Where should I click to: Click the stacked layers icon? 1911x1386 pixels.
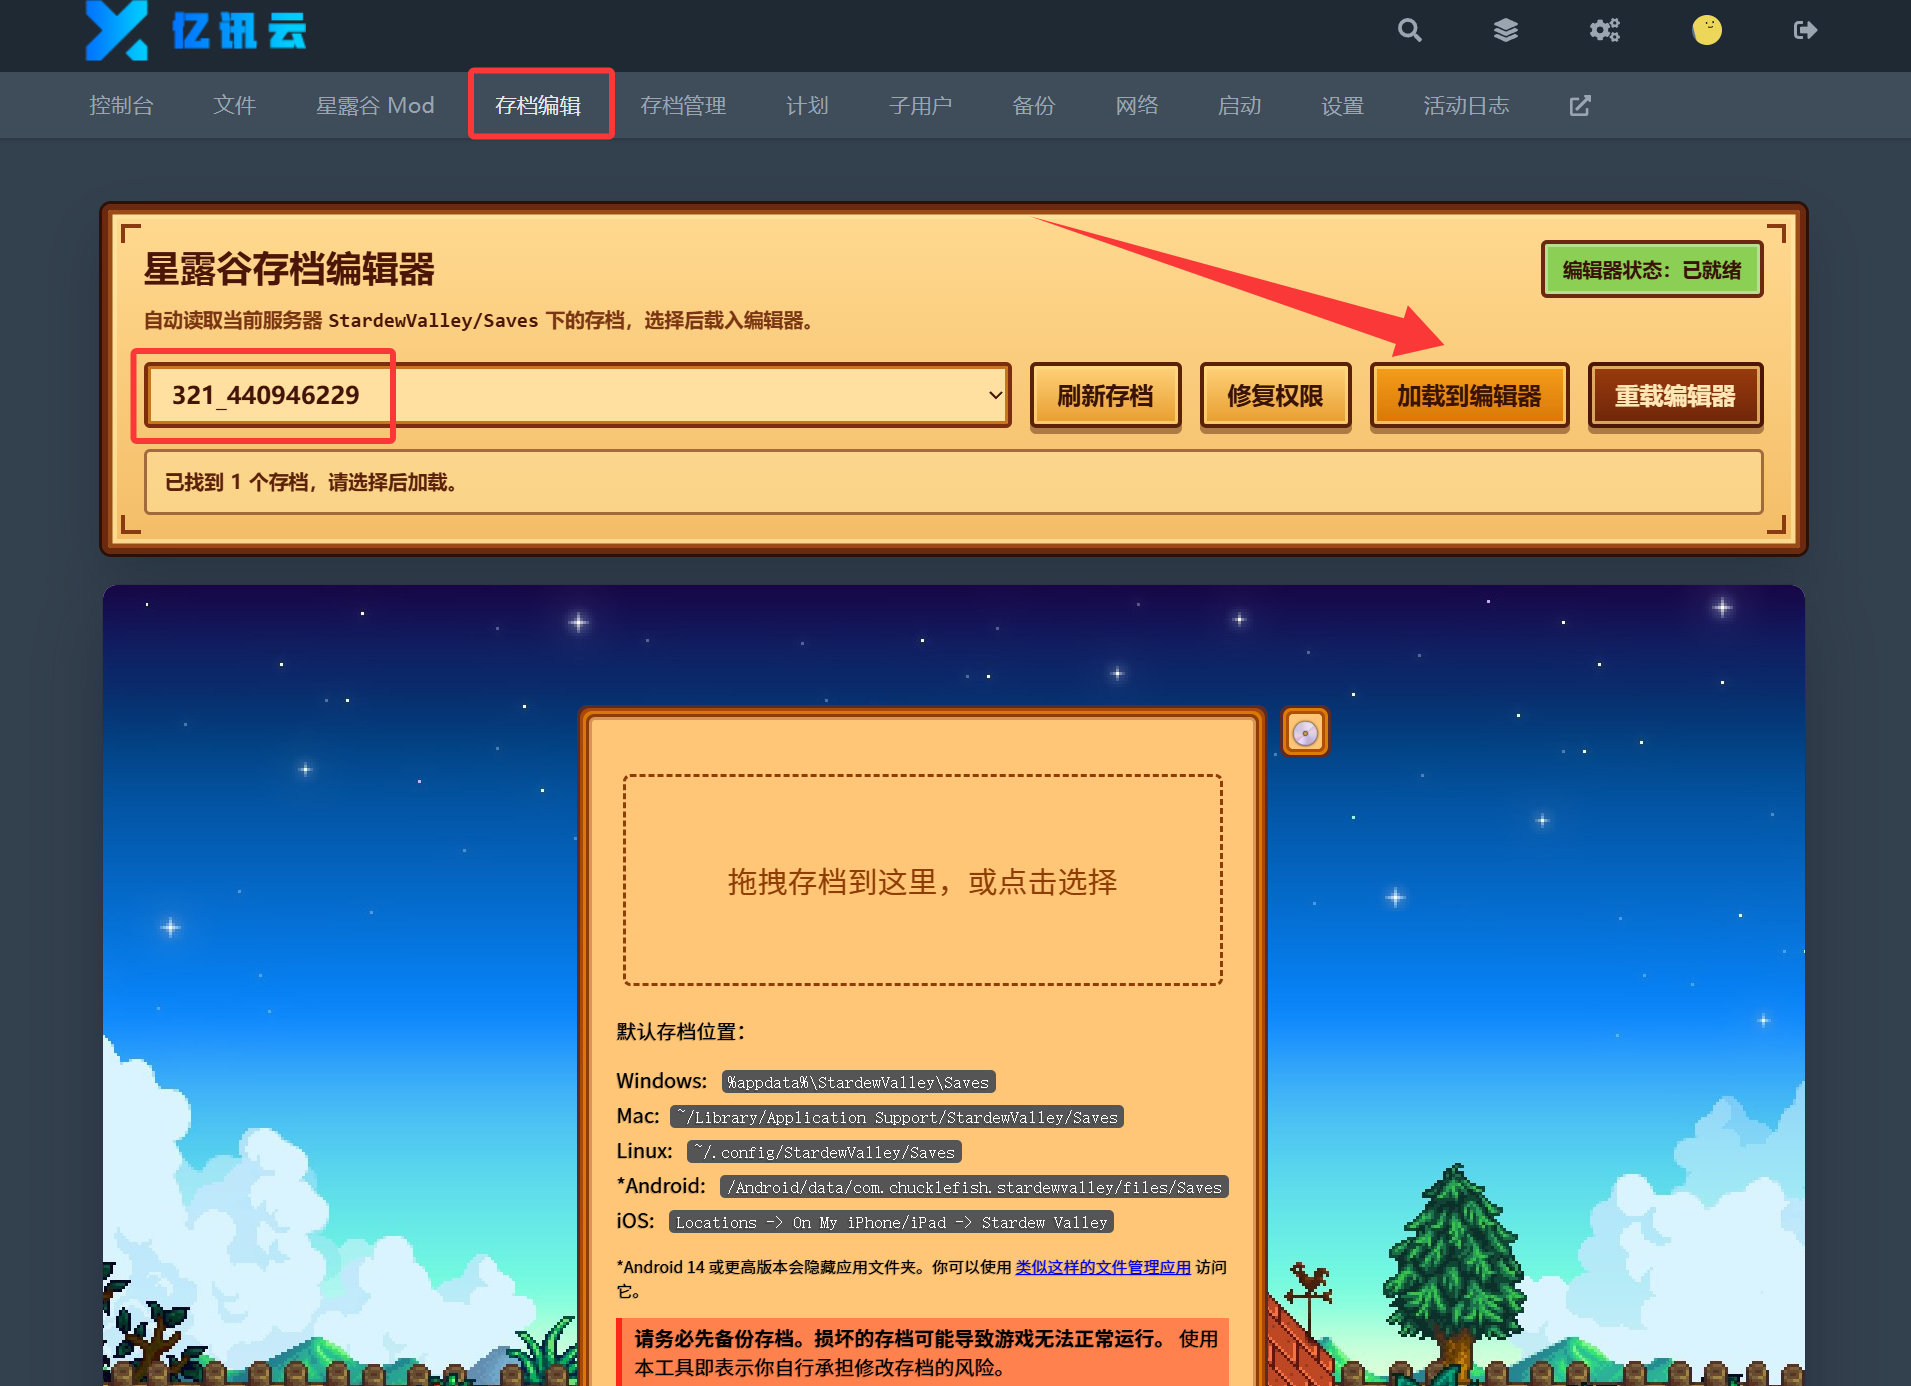[1506, 30]
